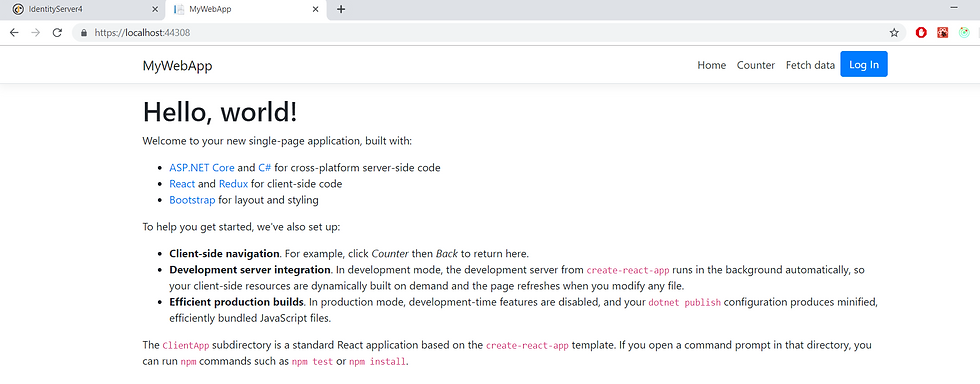Image resolution: width=980 pixels, height=384 pixels.
Task: Minimize the browser window
Action: [954, 8]
